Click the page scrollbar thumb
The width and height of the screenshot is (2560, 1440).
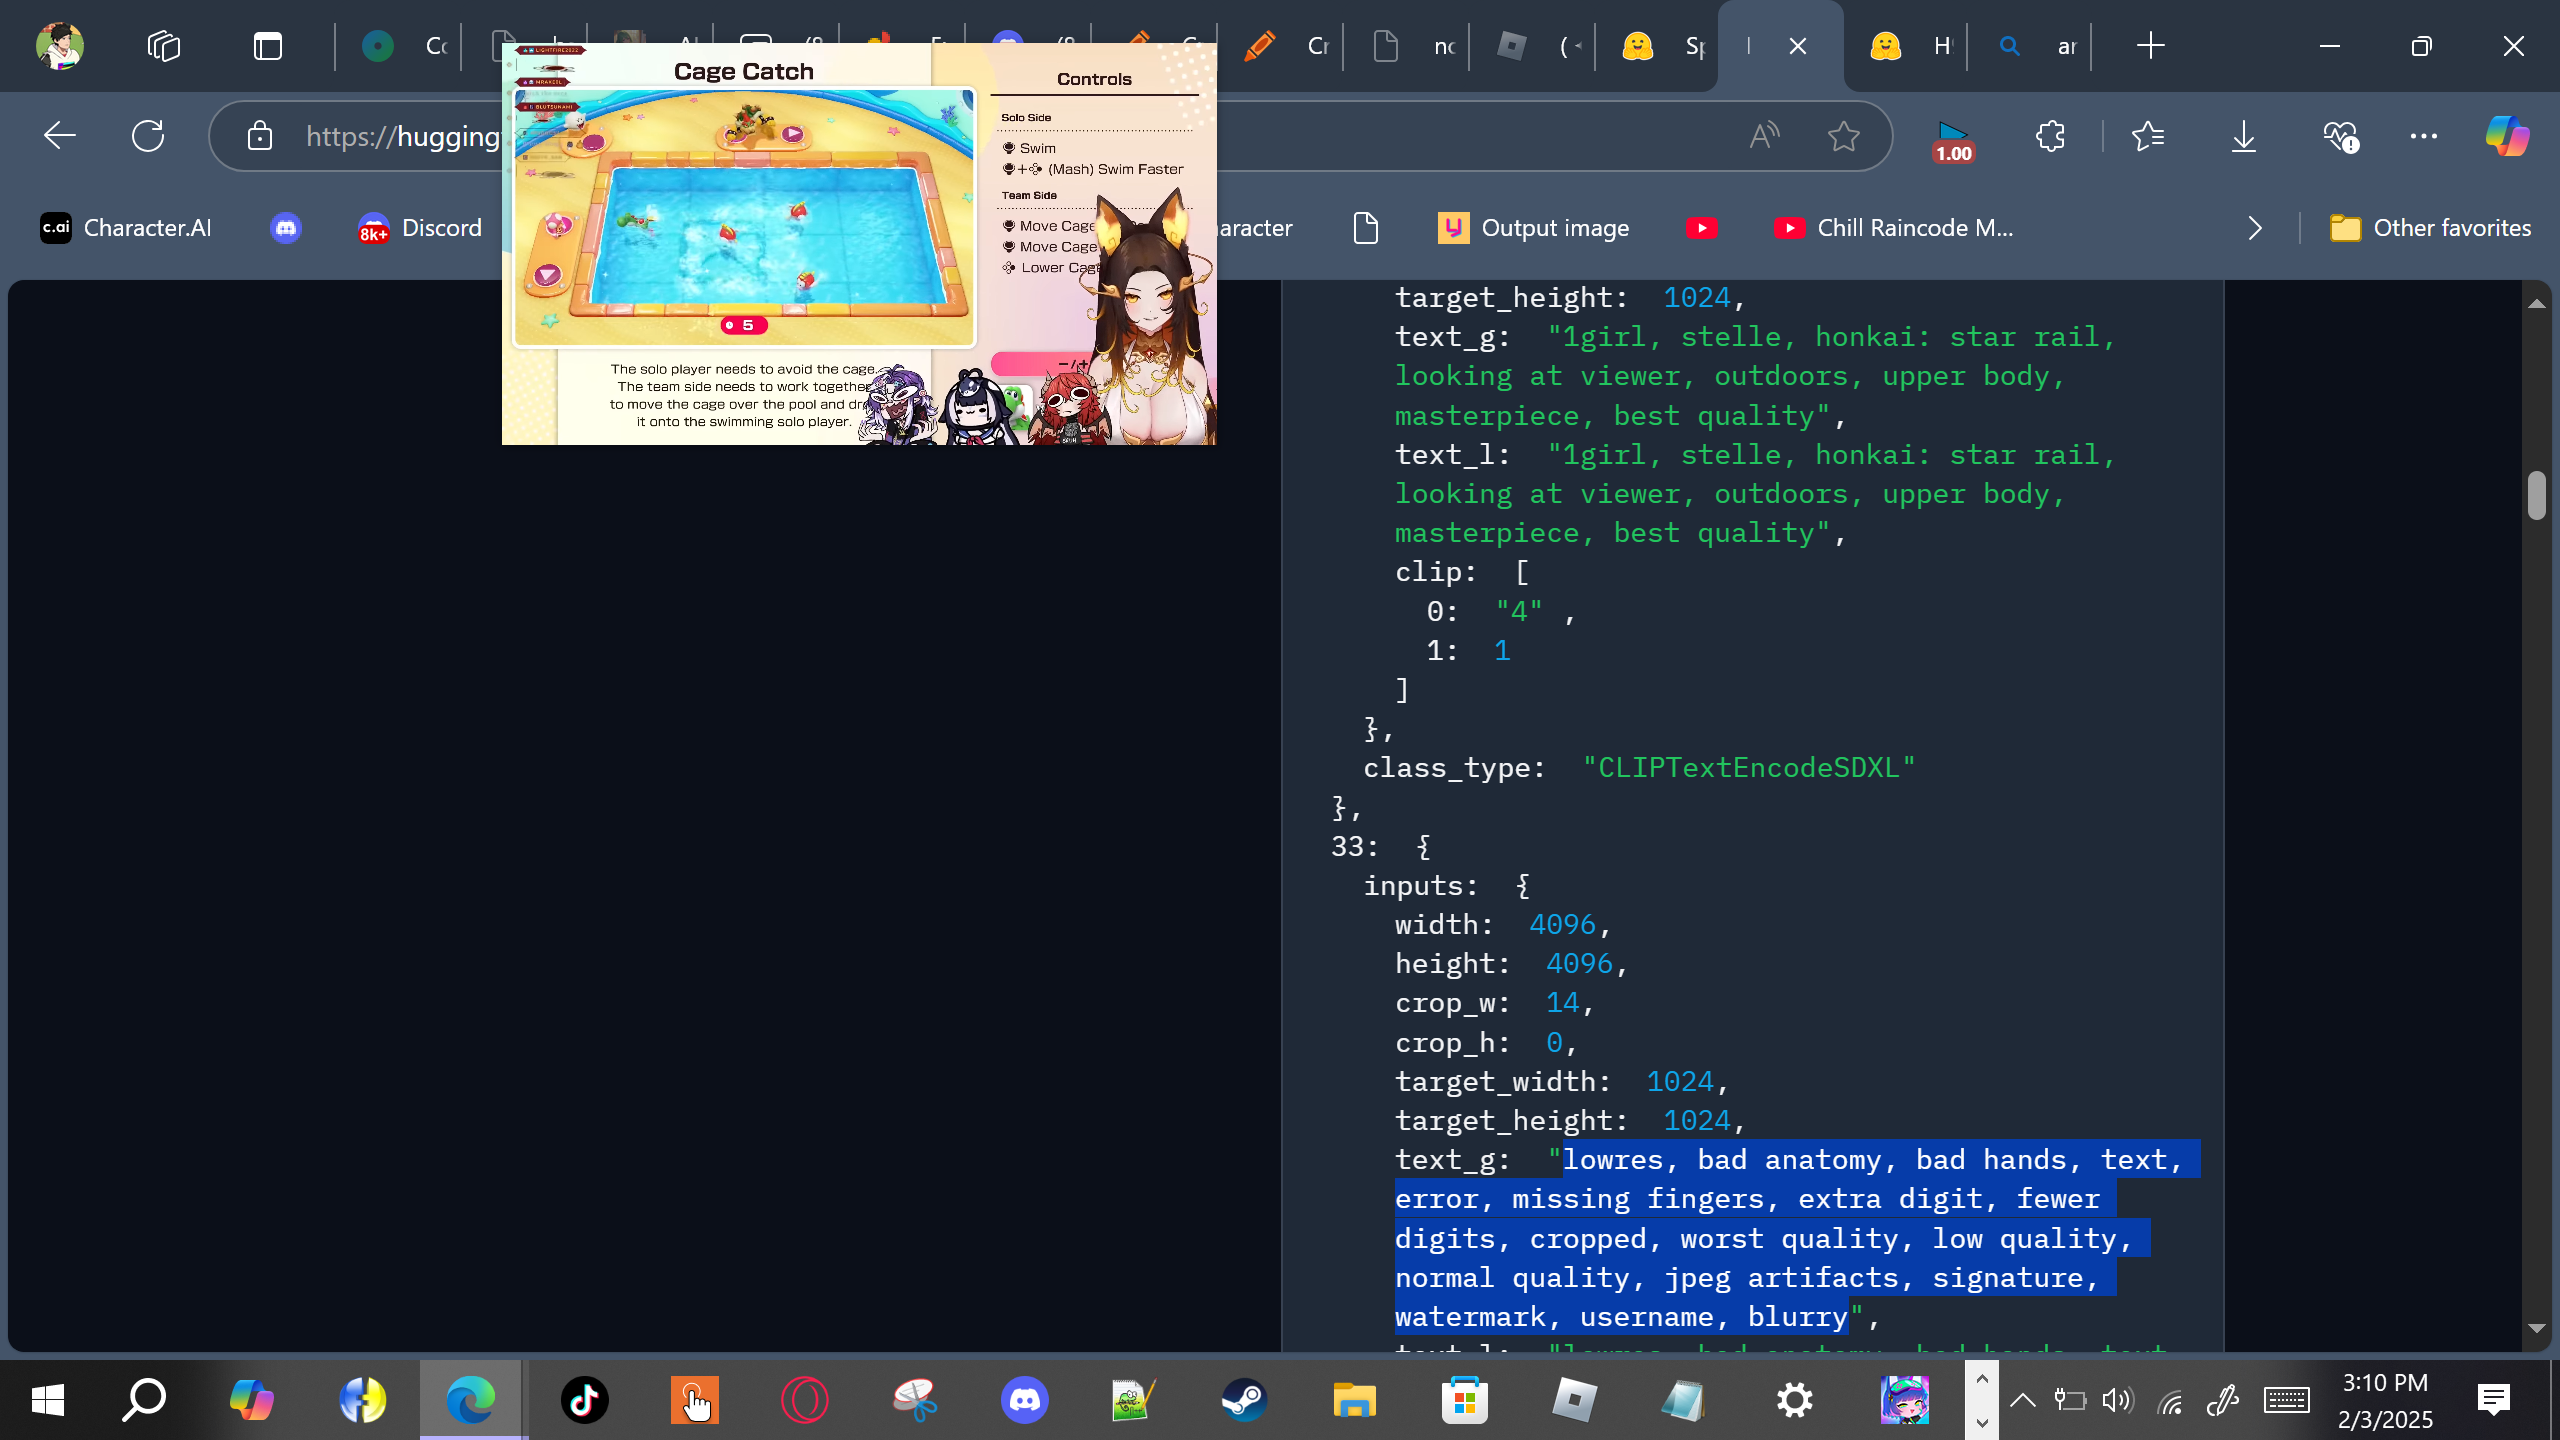(2536, 495)
